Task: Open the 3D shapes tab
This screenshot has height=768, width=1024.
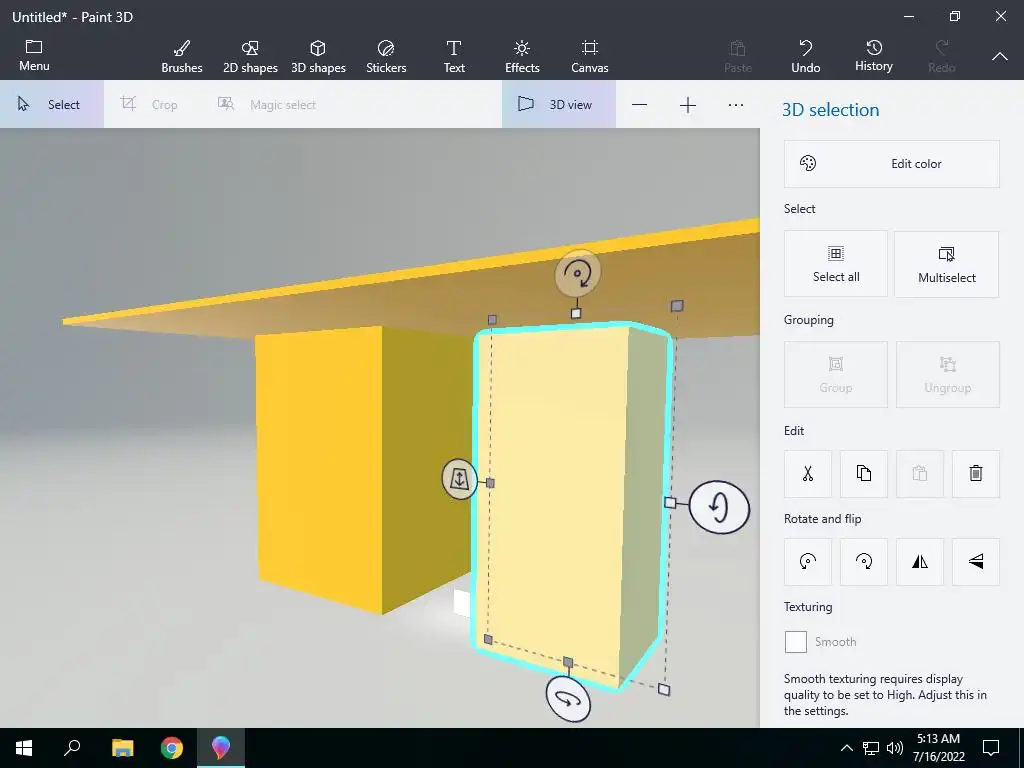Action: (318, 56)
